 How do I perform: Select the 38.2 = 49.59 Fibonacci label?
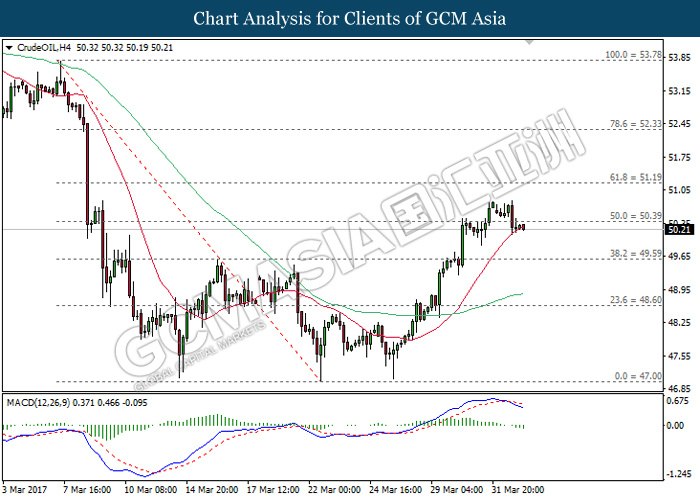point(636,254)
